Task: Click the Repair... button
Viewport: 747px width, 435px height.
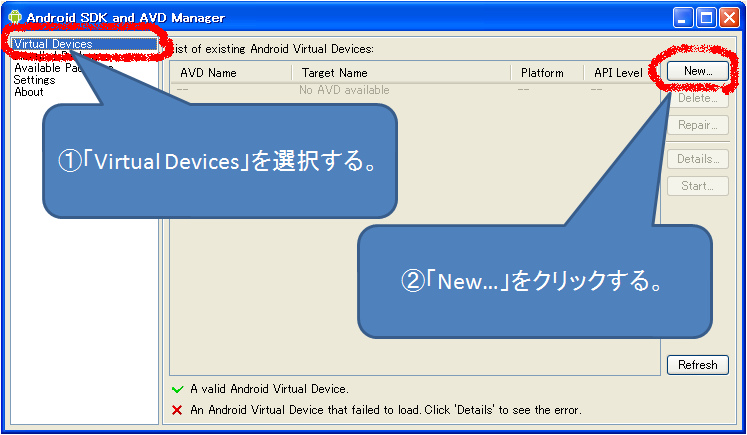Action: click(x=697, y=125)
